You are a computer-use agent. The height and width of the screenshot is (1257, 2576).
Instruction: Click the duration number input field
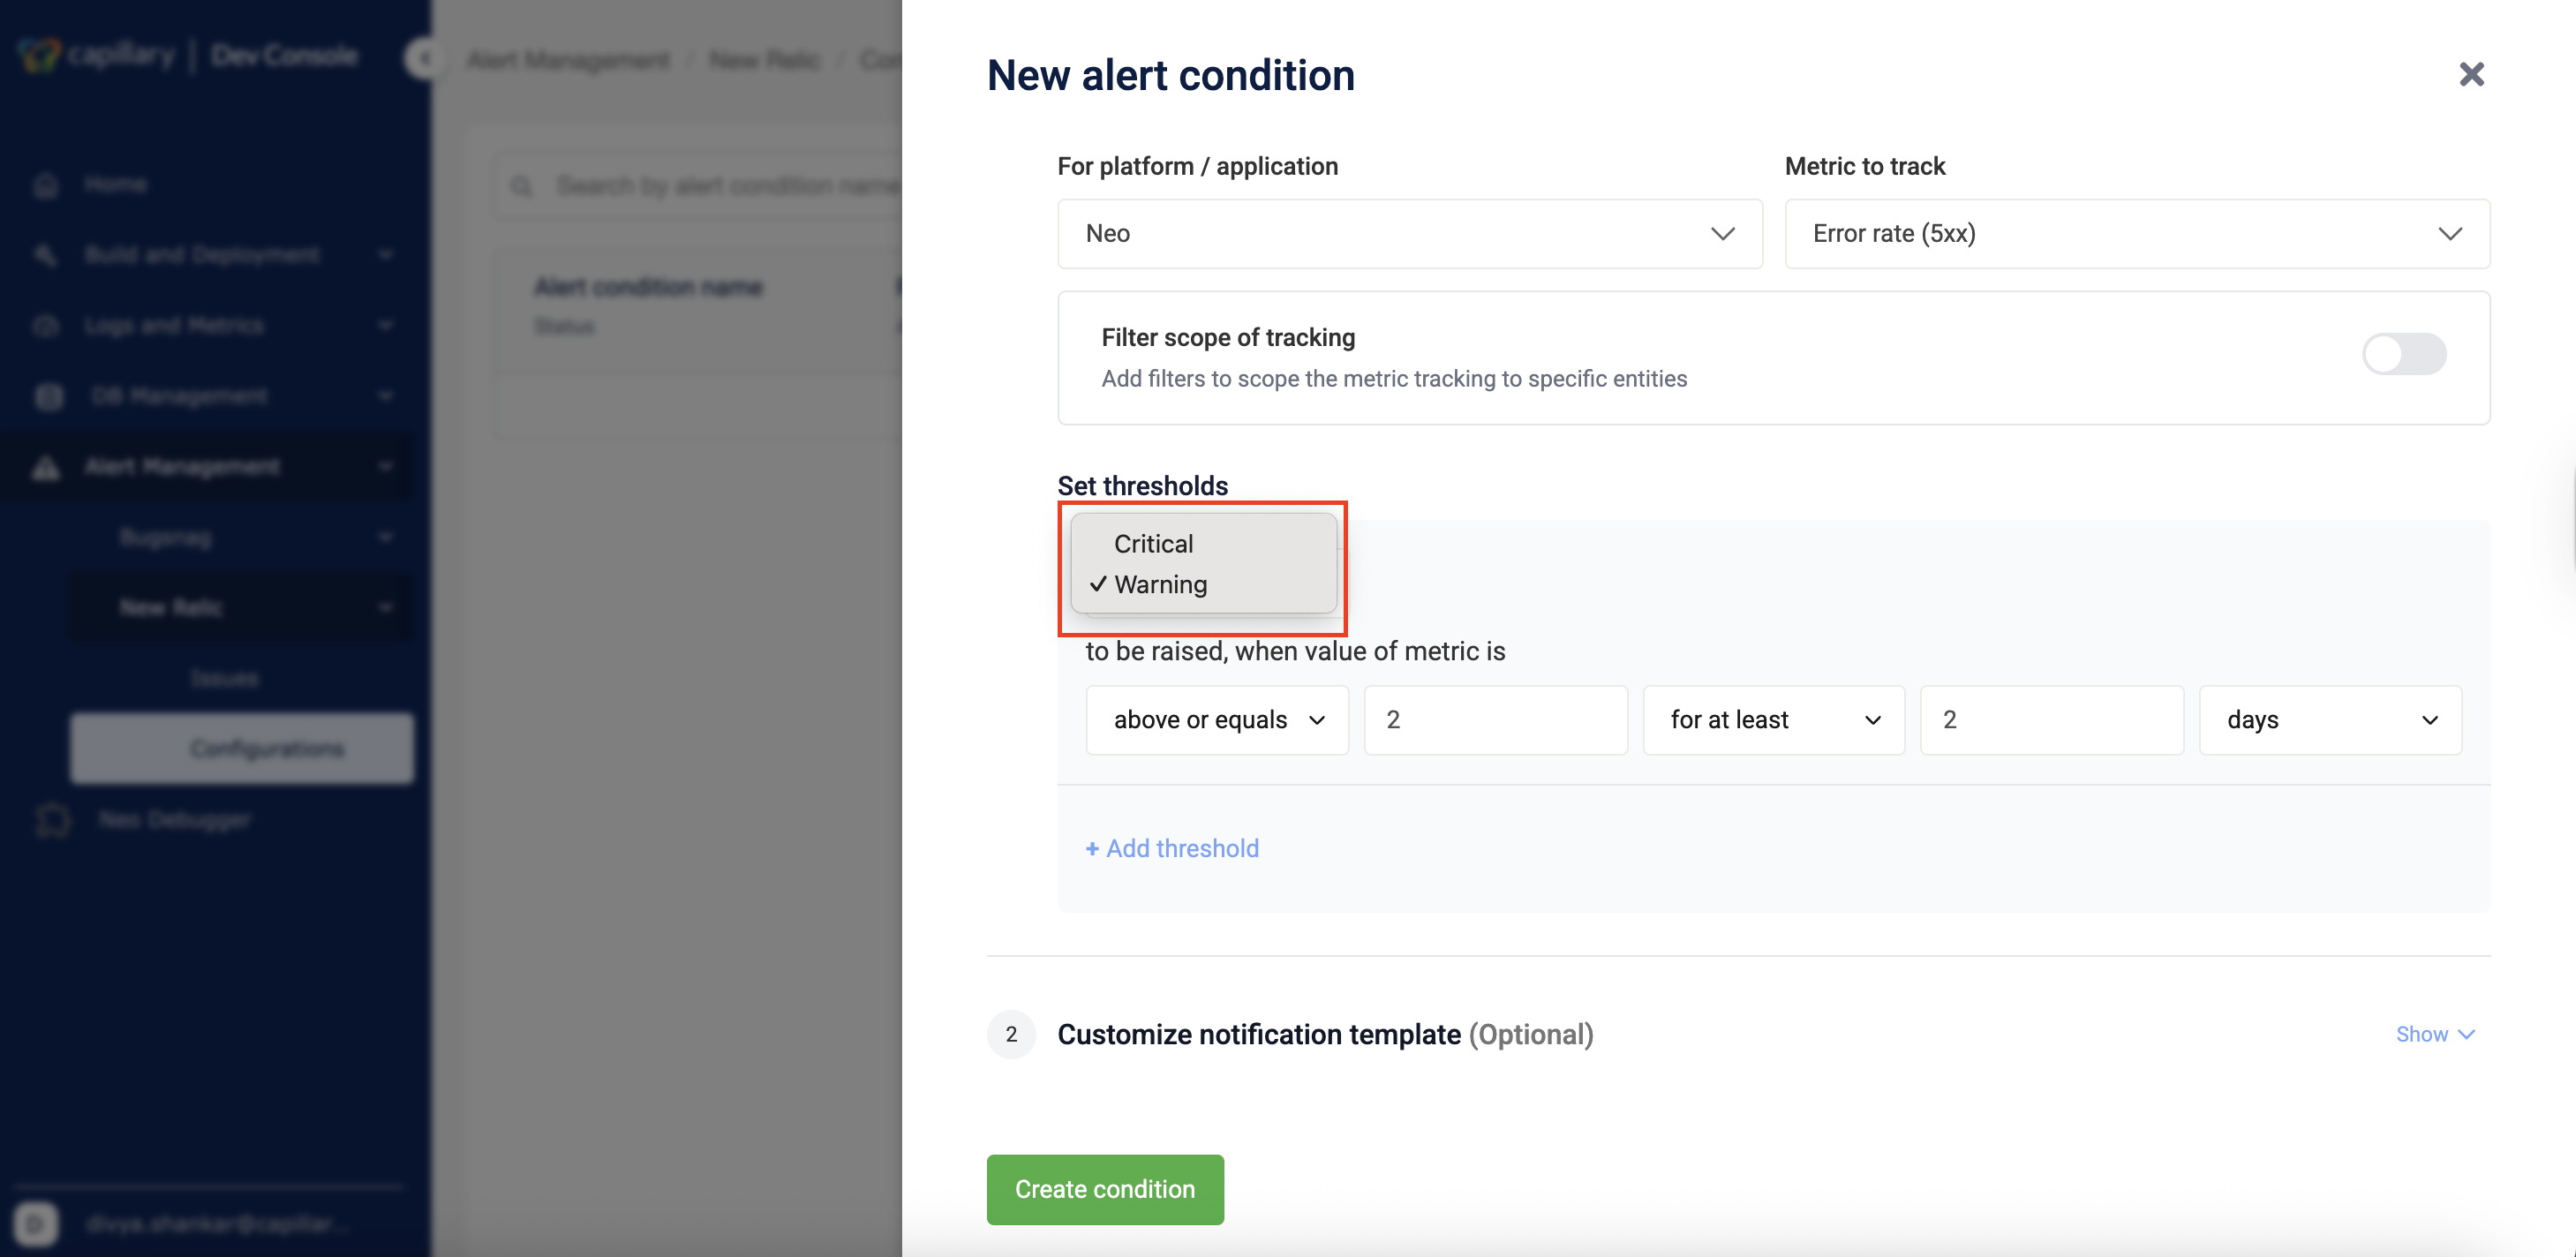2051,719
